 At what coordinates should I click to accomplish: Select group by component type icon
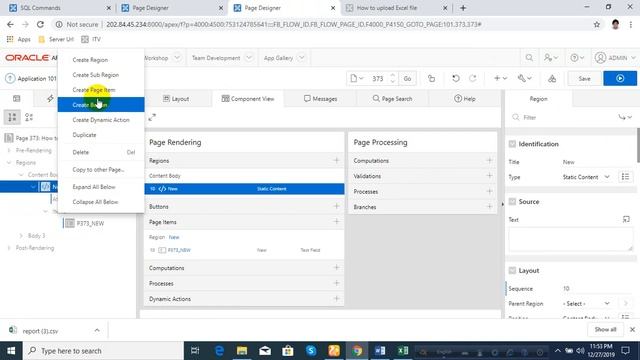[12, 117]
